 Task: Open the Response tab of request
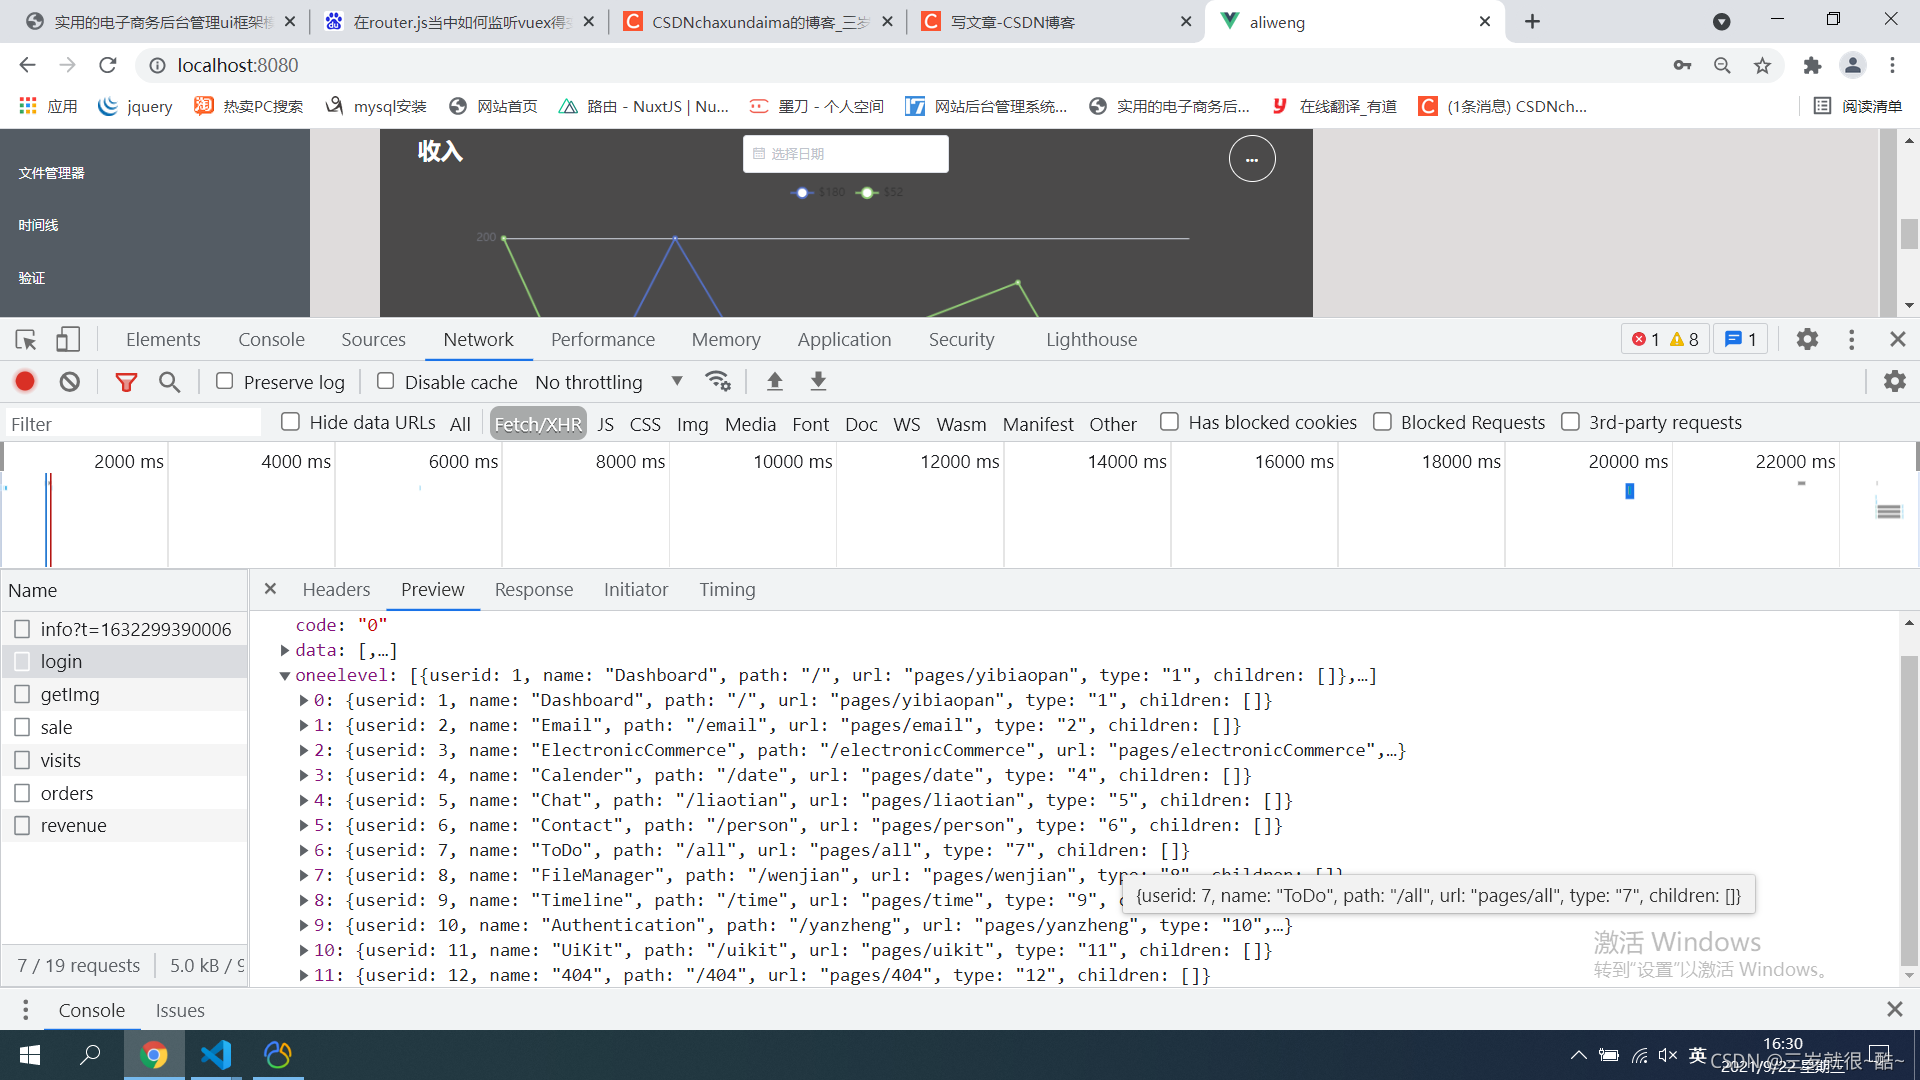click(x=534, y=590)
